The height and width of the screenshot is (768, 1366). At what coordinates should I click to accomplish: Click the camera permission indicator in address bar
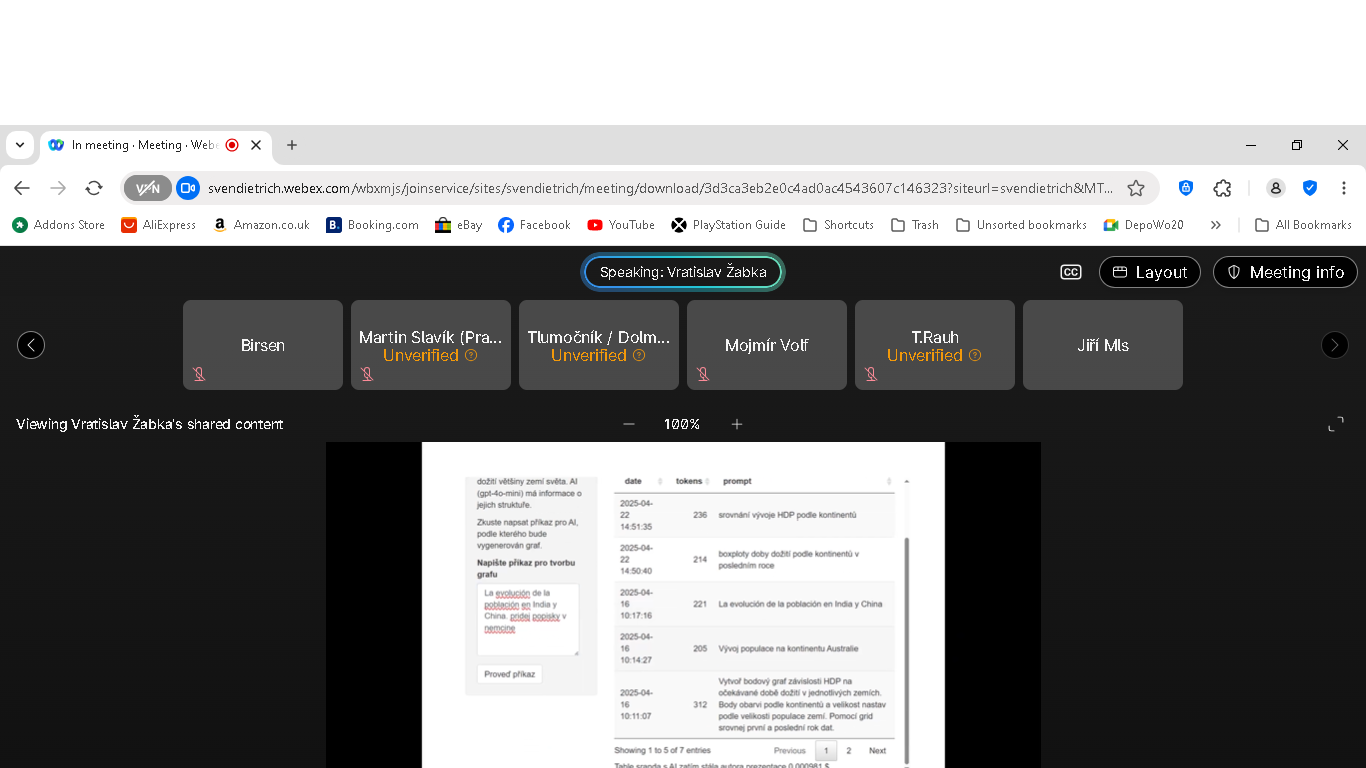coord(188,188)
